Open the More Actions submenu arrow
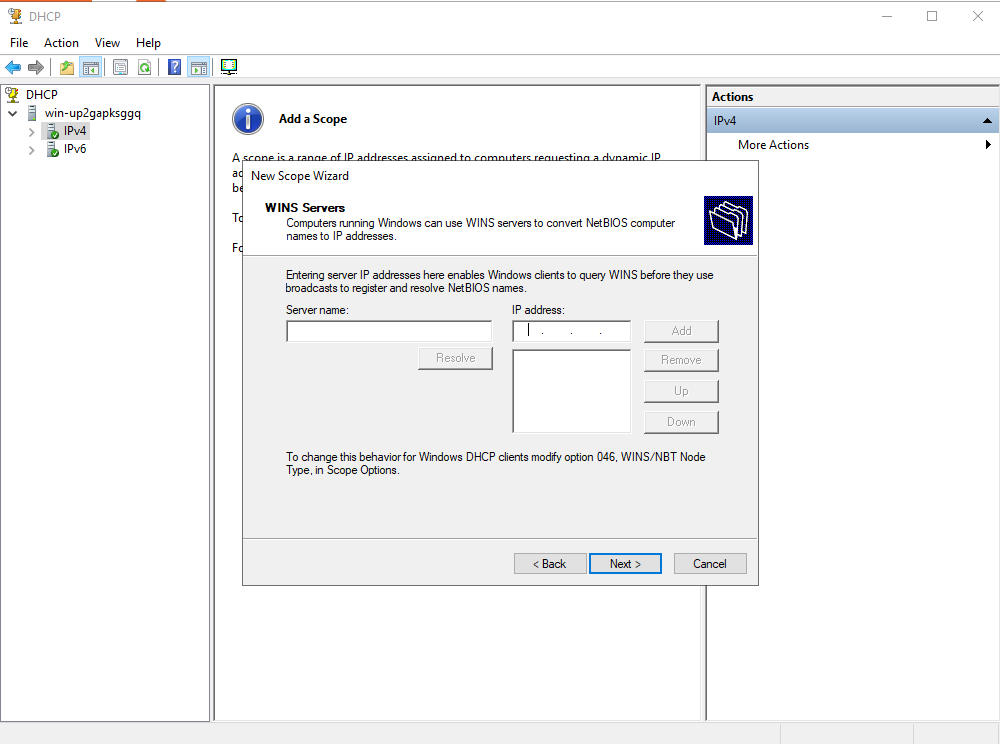This screenshot has width=1000, height=744. pyautogui.click(x=988, y=145)
